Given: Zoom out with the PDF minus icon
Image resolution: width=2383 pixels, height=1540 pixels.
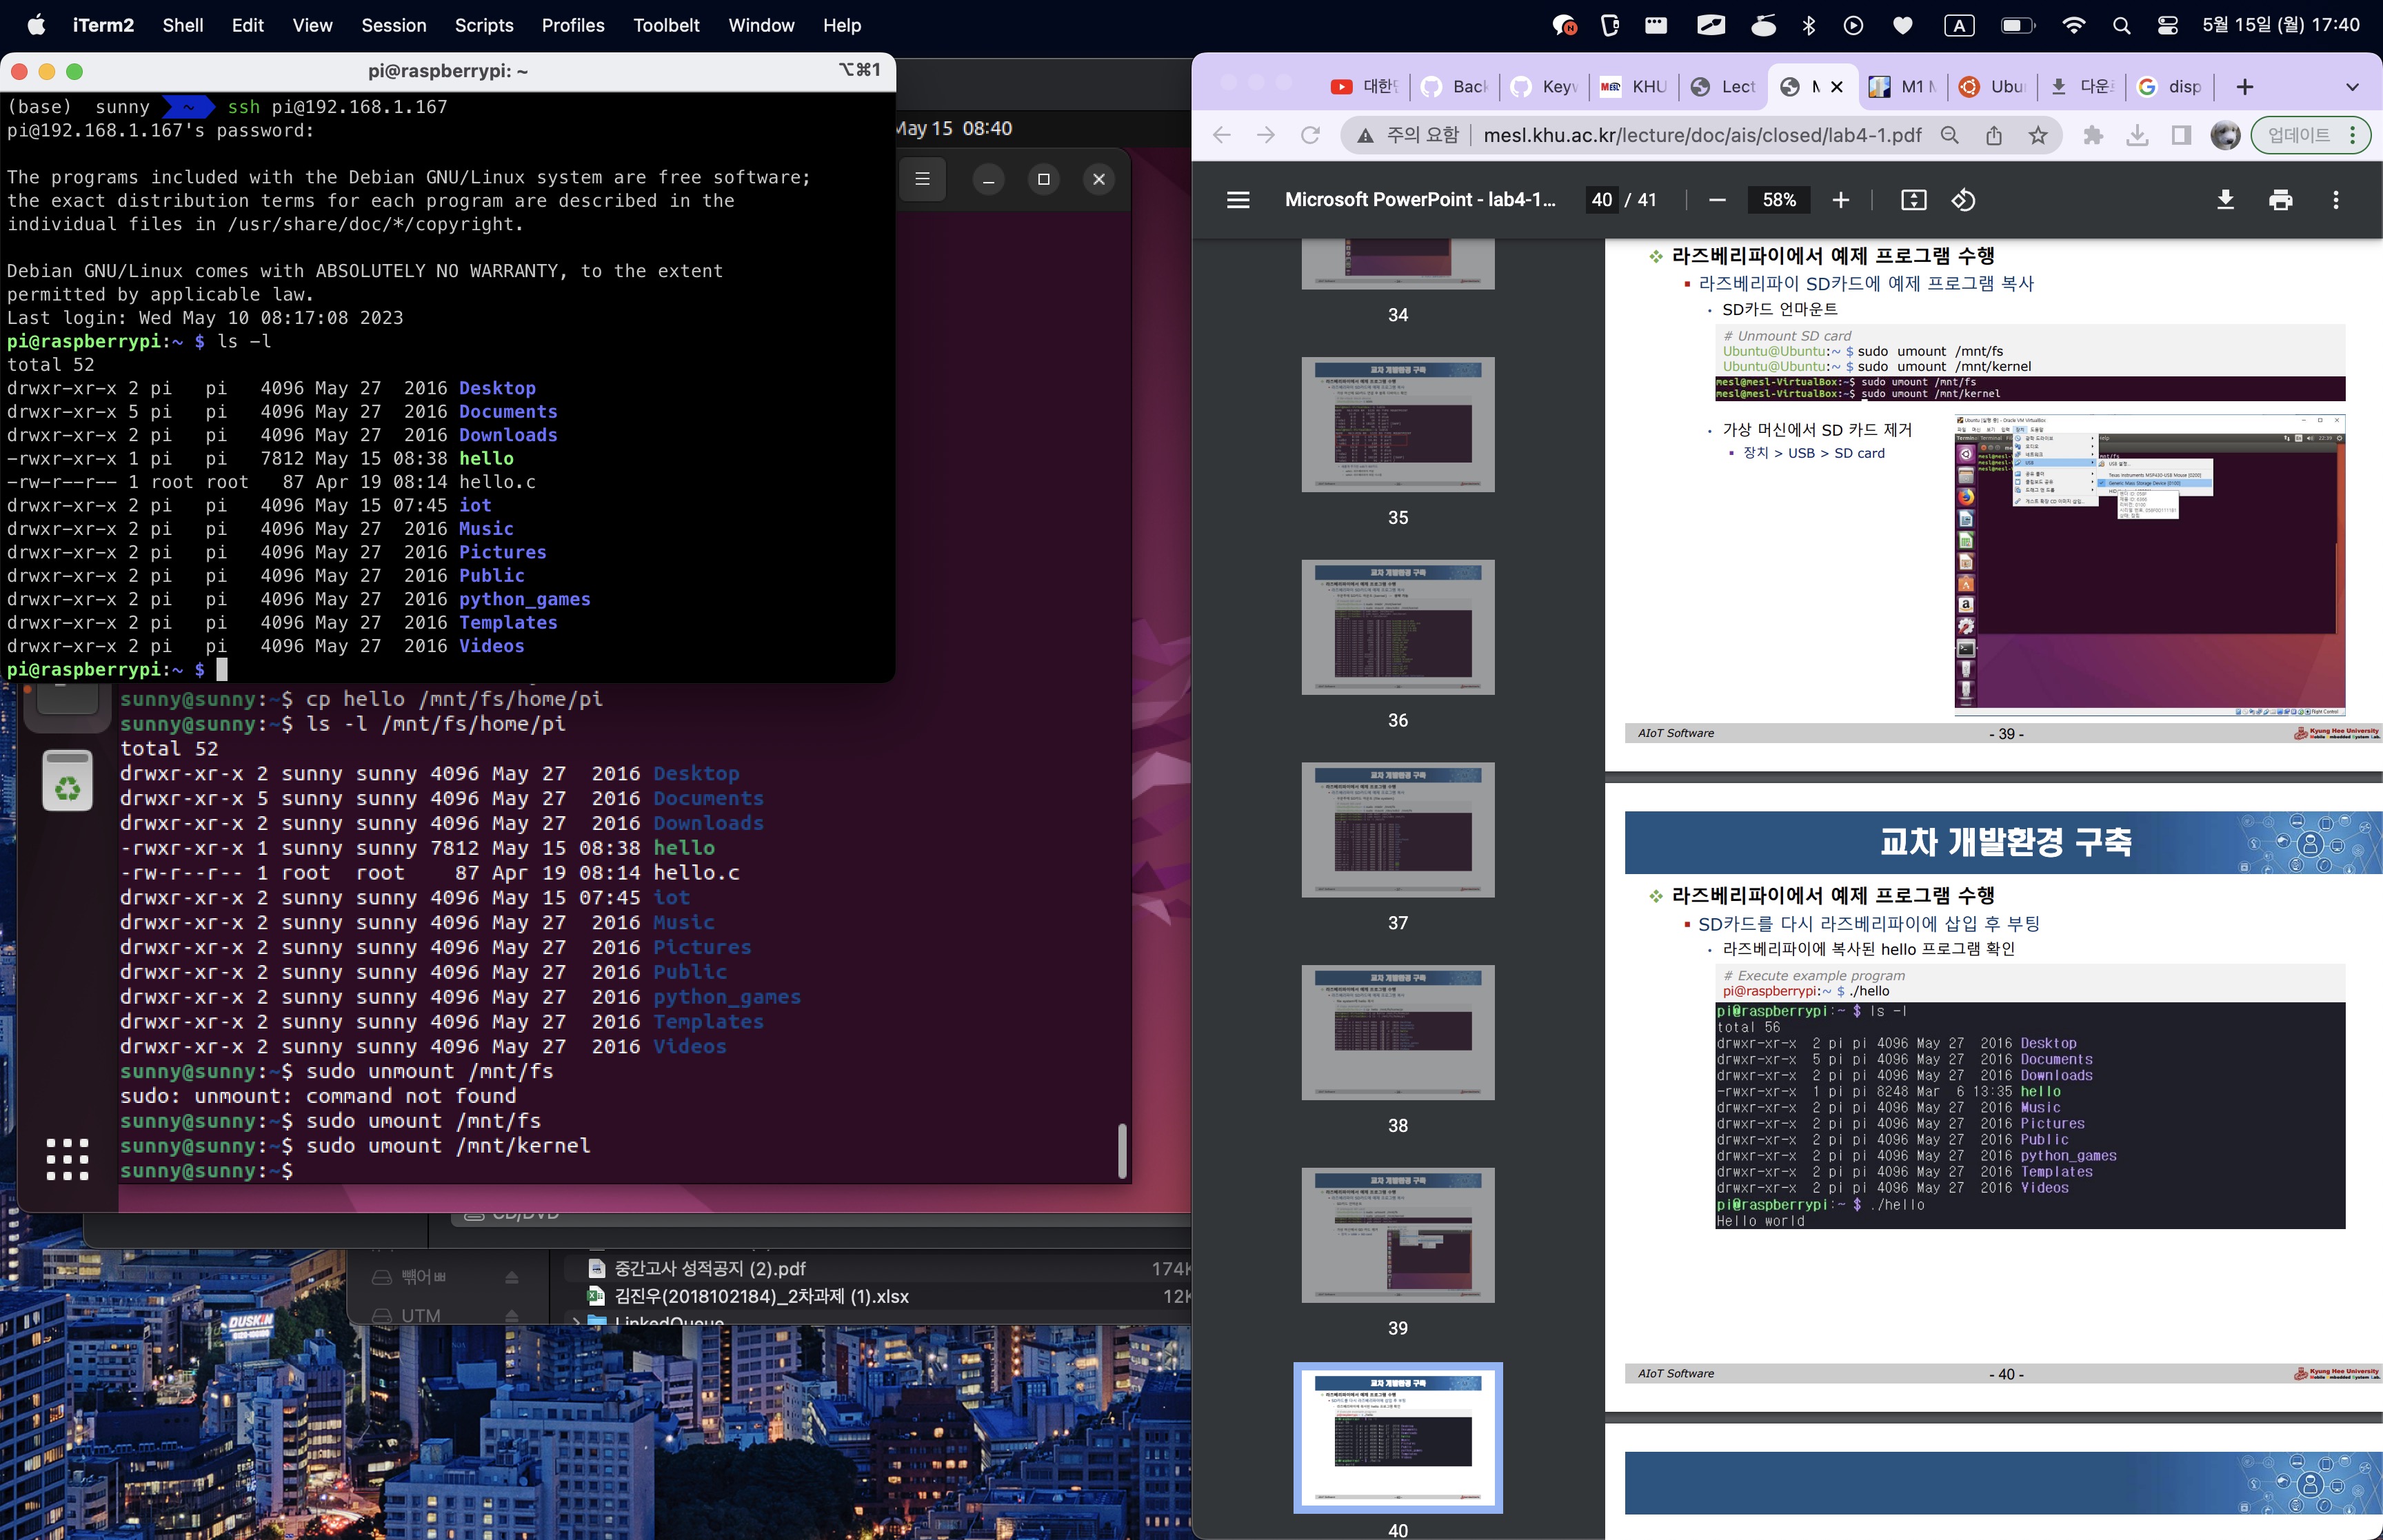Looking at the screenshot, I should [1717, 200].
